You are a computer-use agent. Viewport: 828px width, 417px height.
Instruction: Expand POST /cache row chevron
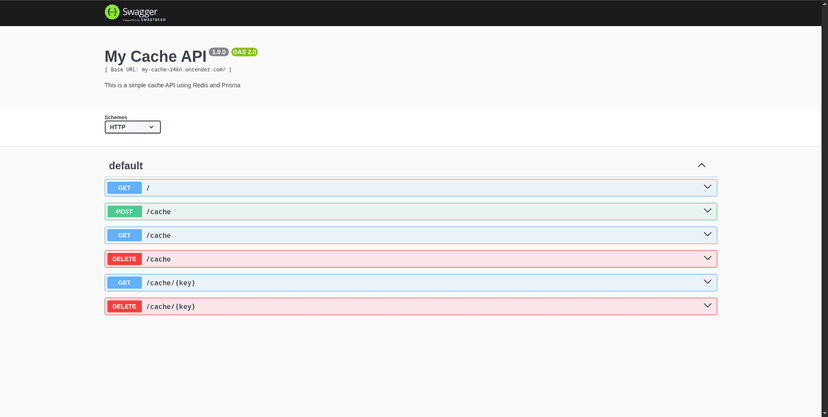[x=707, y=211]
